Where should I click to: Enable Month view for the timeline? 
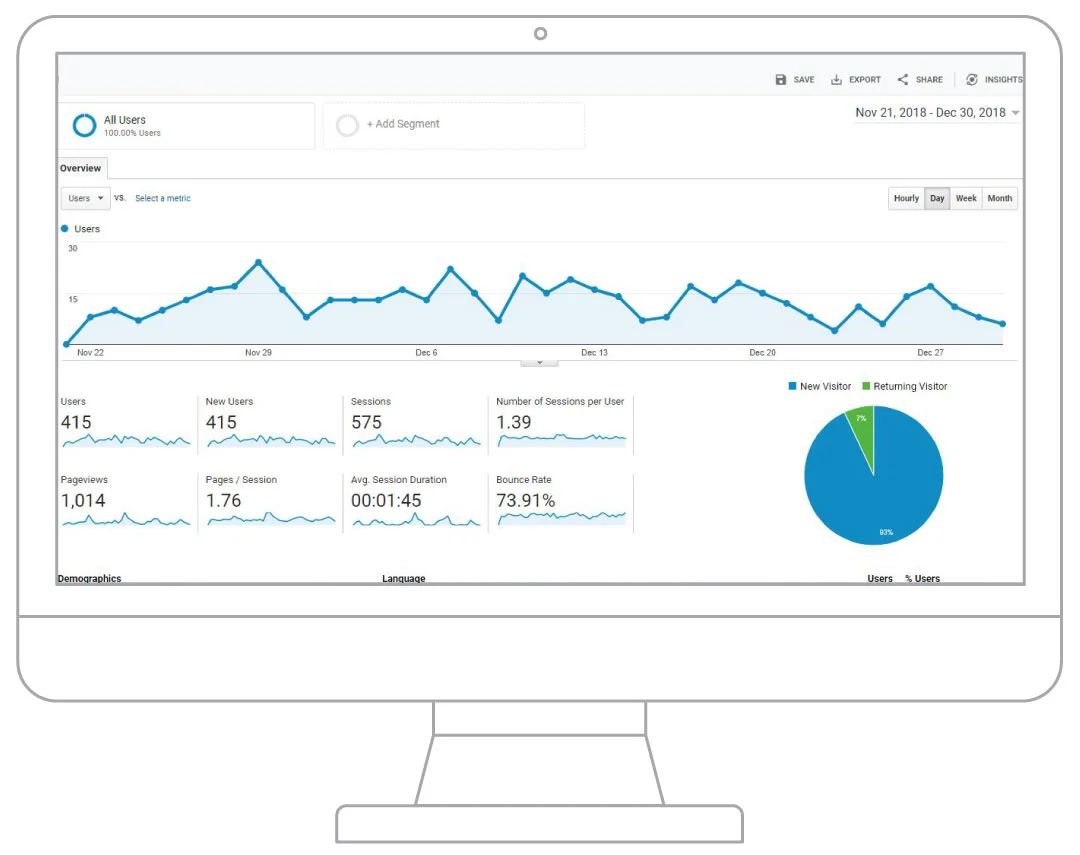(999, 198)
